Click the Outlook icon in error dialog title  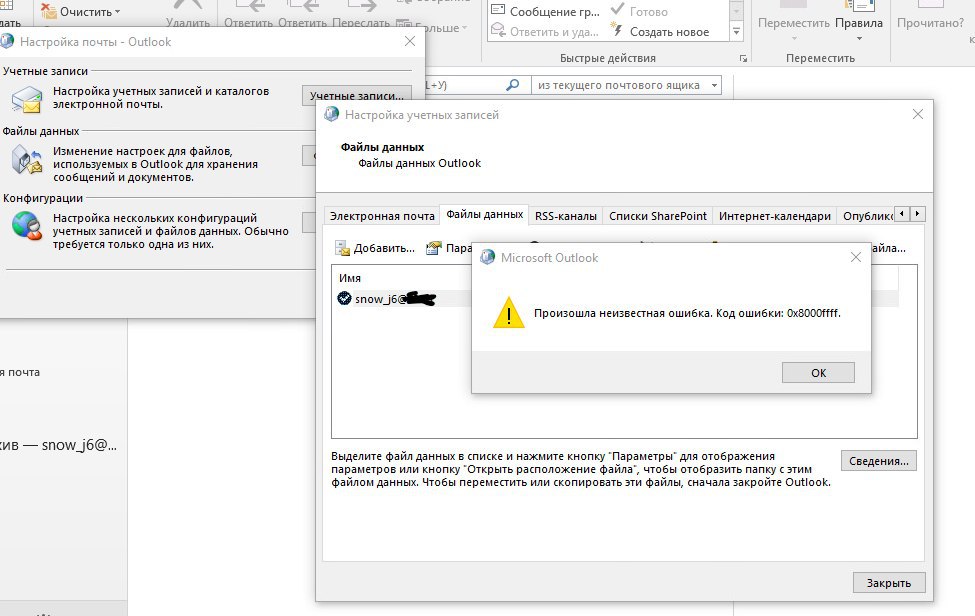pyautogui.click(x=488, y=257)
